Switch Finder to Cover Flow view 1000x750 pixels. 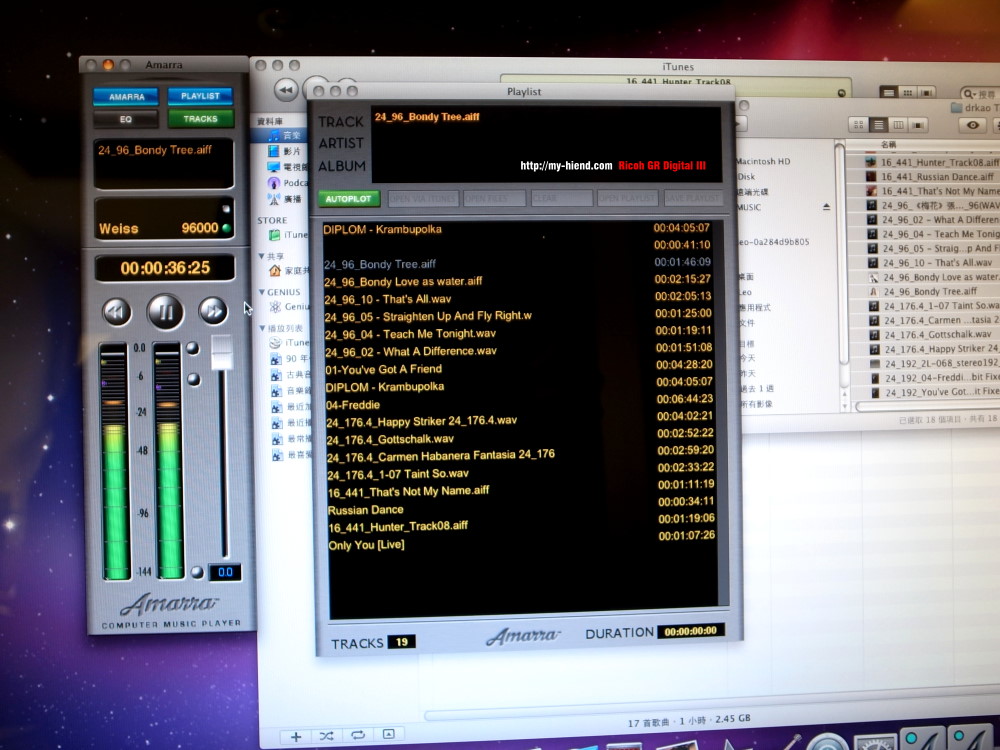(x=918, y=125)
